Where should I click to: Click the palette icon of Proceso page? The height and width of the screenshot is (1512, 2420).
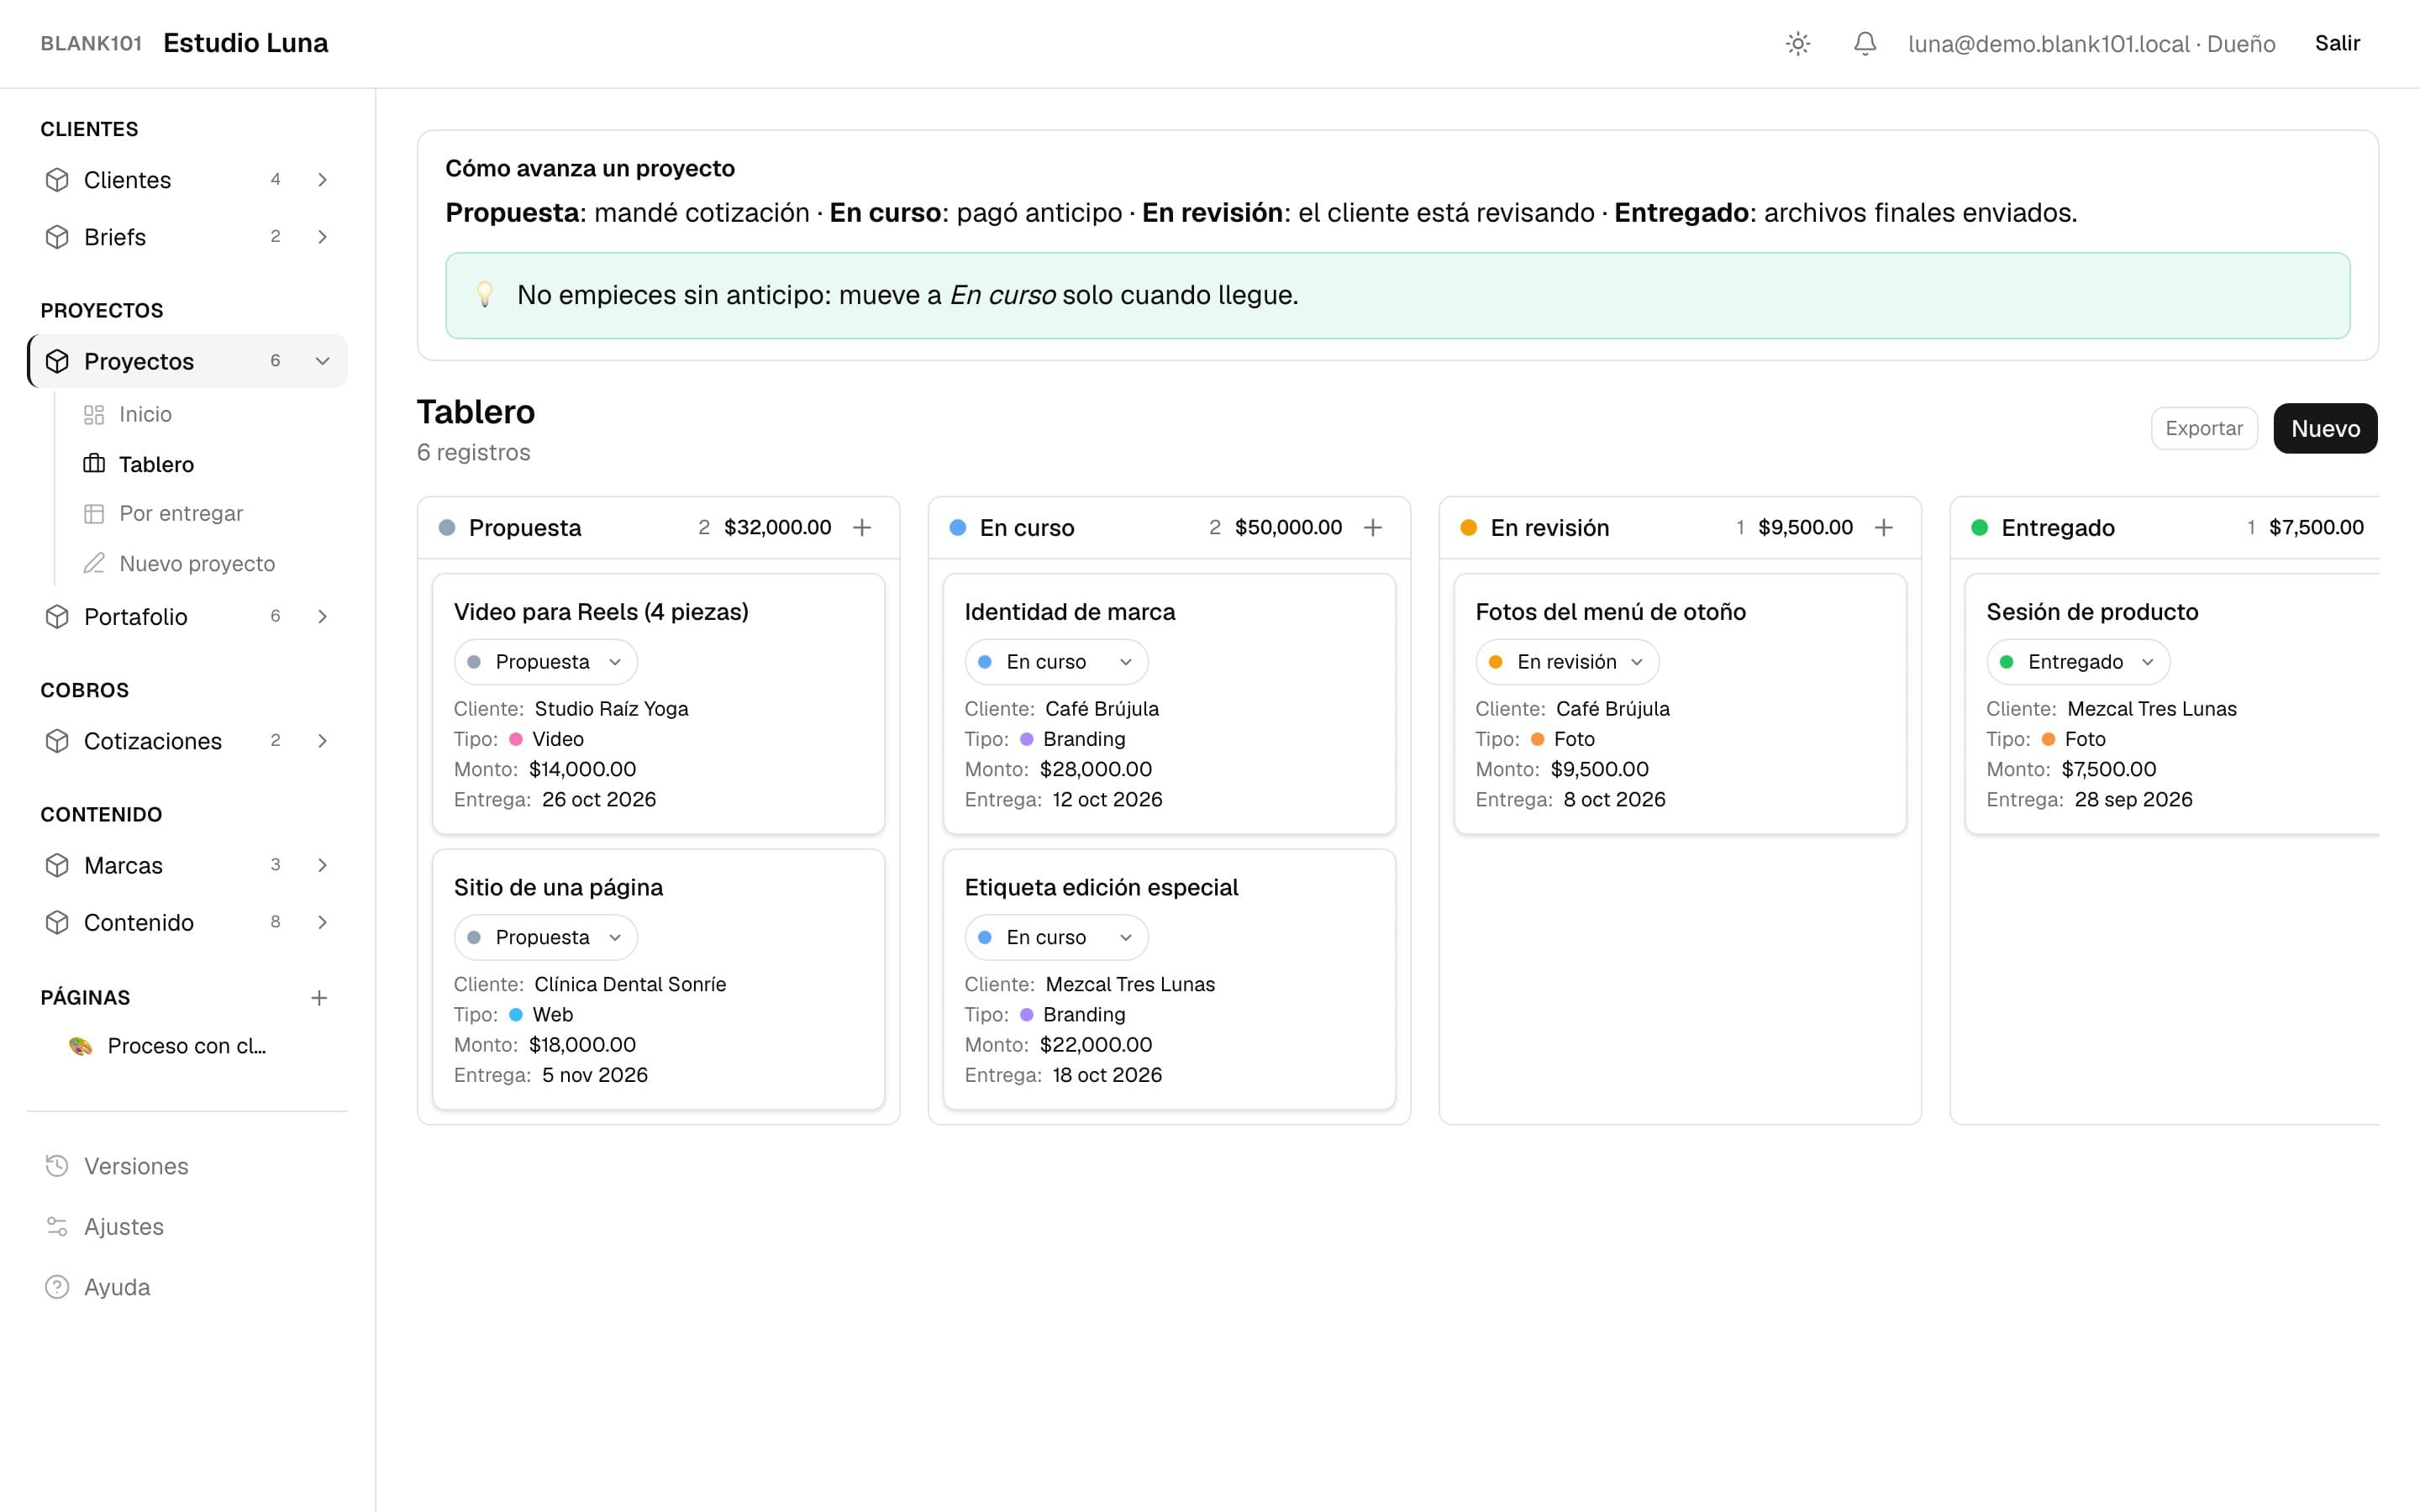tap(80, 1046)
